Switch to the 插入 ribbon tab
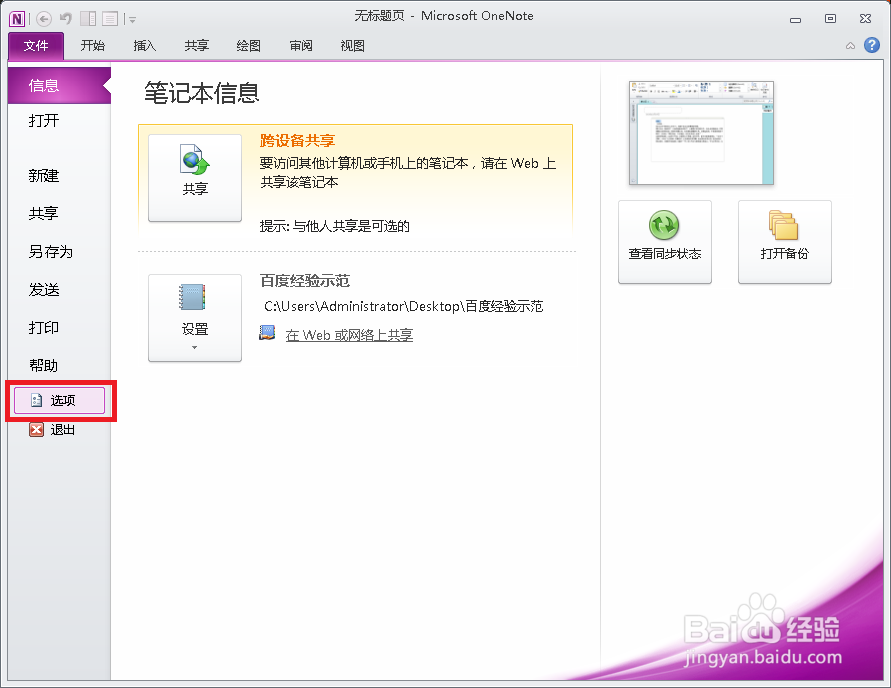 144,45
